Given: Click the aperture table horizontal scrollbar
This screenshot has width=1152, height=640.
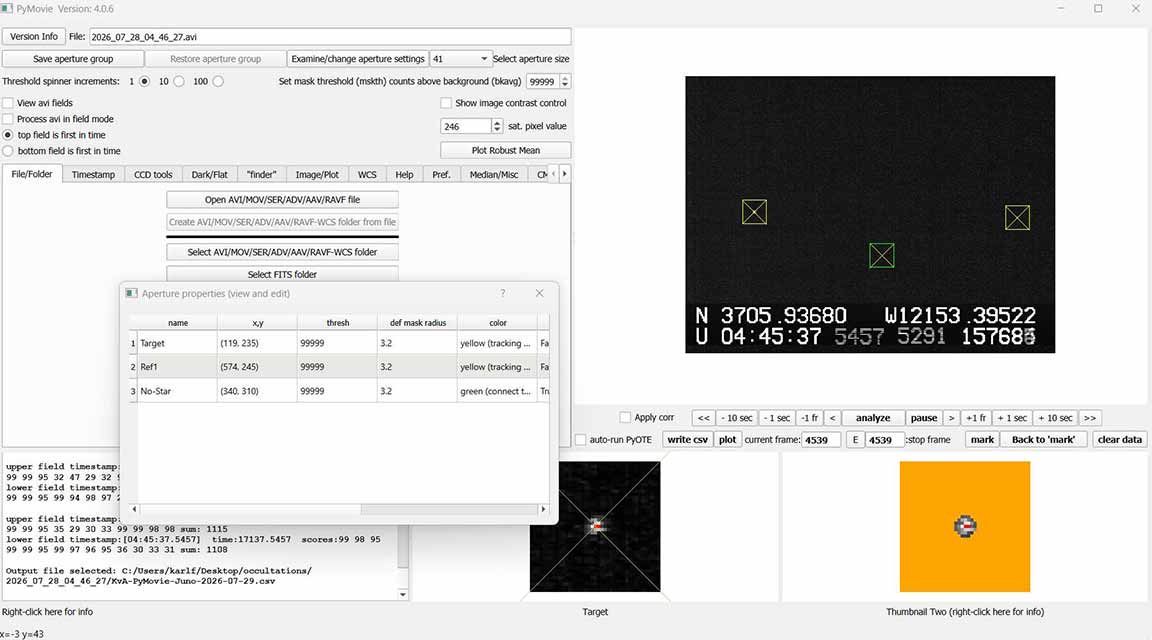Looking at the screenshot, I should point(250,509).
